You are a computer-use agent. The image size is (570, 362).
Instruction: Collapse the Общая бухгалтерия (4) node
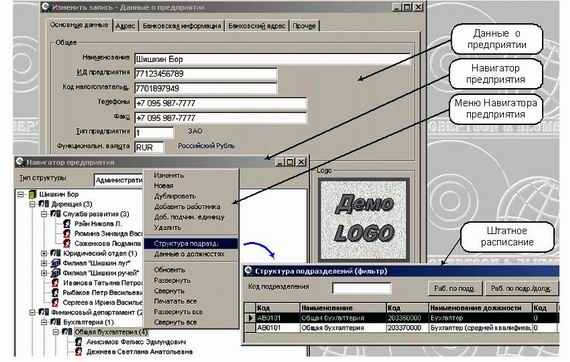tap(56, 332)
